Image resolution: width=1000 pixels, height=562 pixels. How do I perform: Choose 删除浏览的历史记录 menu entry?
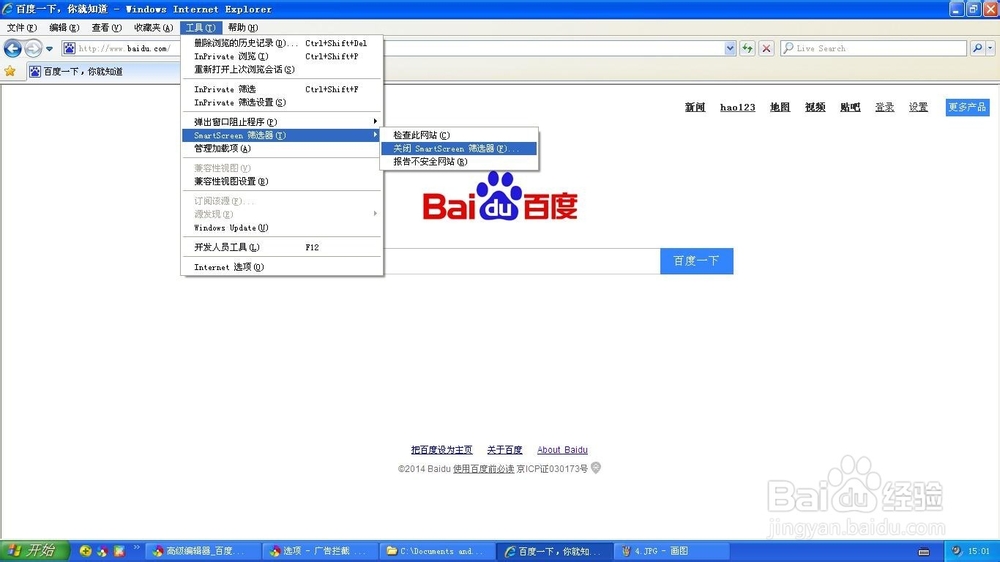click(x=281, y=43)
